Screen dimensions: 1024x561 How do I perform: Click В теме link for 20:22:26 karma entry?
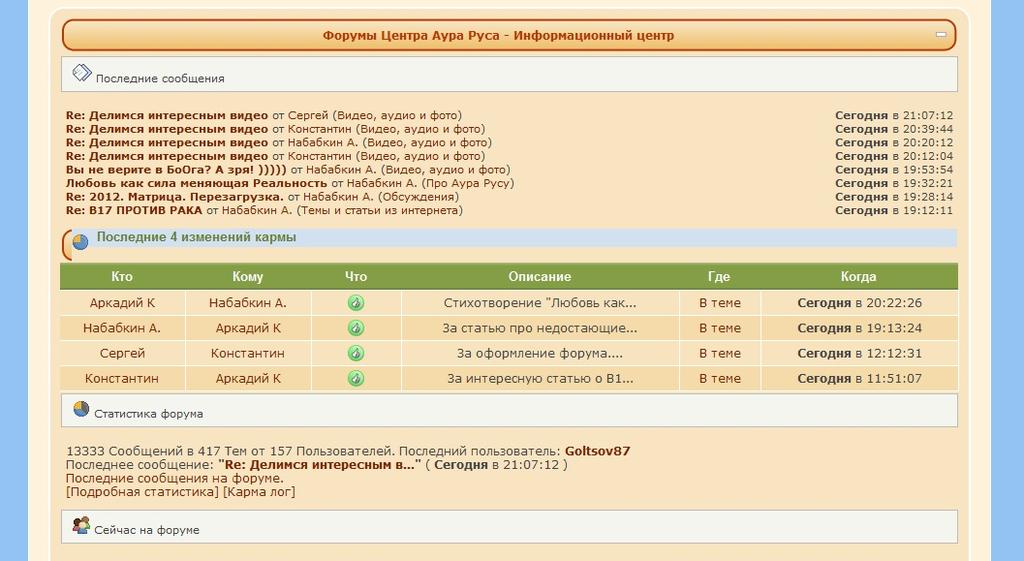719,303
